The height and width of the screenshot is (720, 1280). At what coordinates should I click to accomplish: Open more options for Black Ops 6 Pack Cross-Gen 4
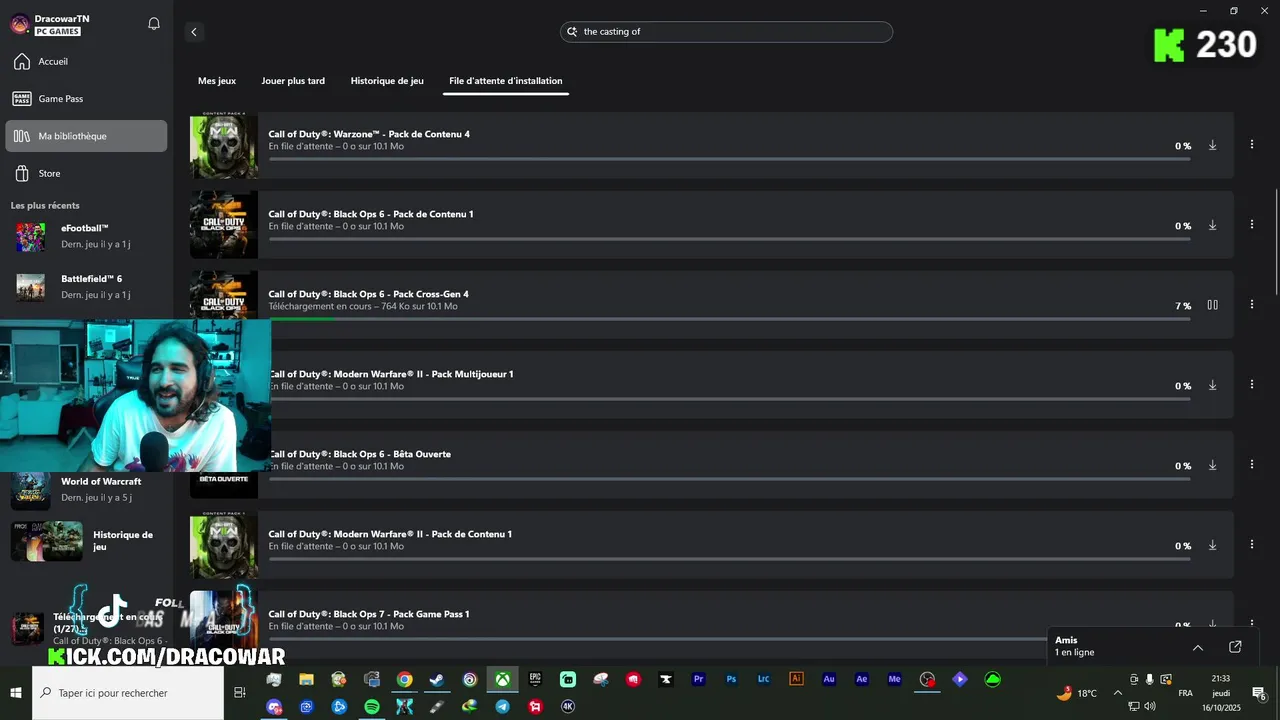(1251, 305)
